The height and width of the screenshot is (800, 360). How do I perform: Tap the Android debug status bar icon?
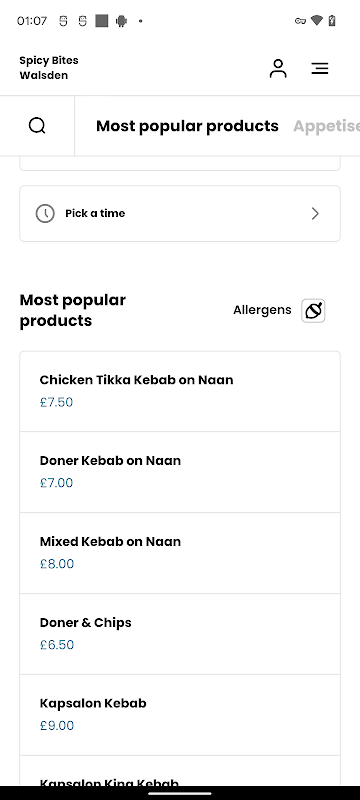(121, 21)
